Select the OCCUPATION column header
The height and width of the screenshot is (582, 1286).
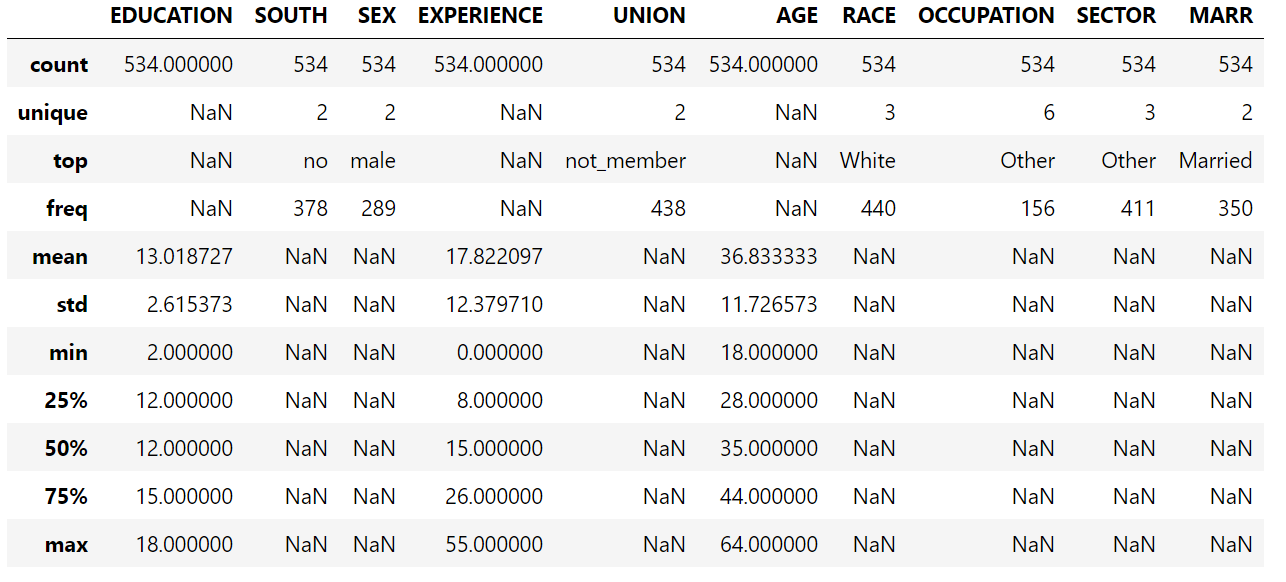[986, 16]
